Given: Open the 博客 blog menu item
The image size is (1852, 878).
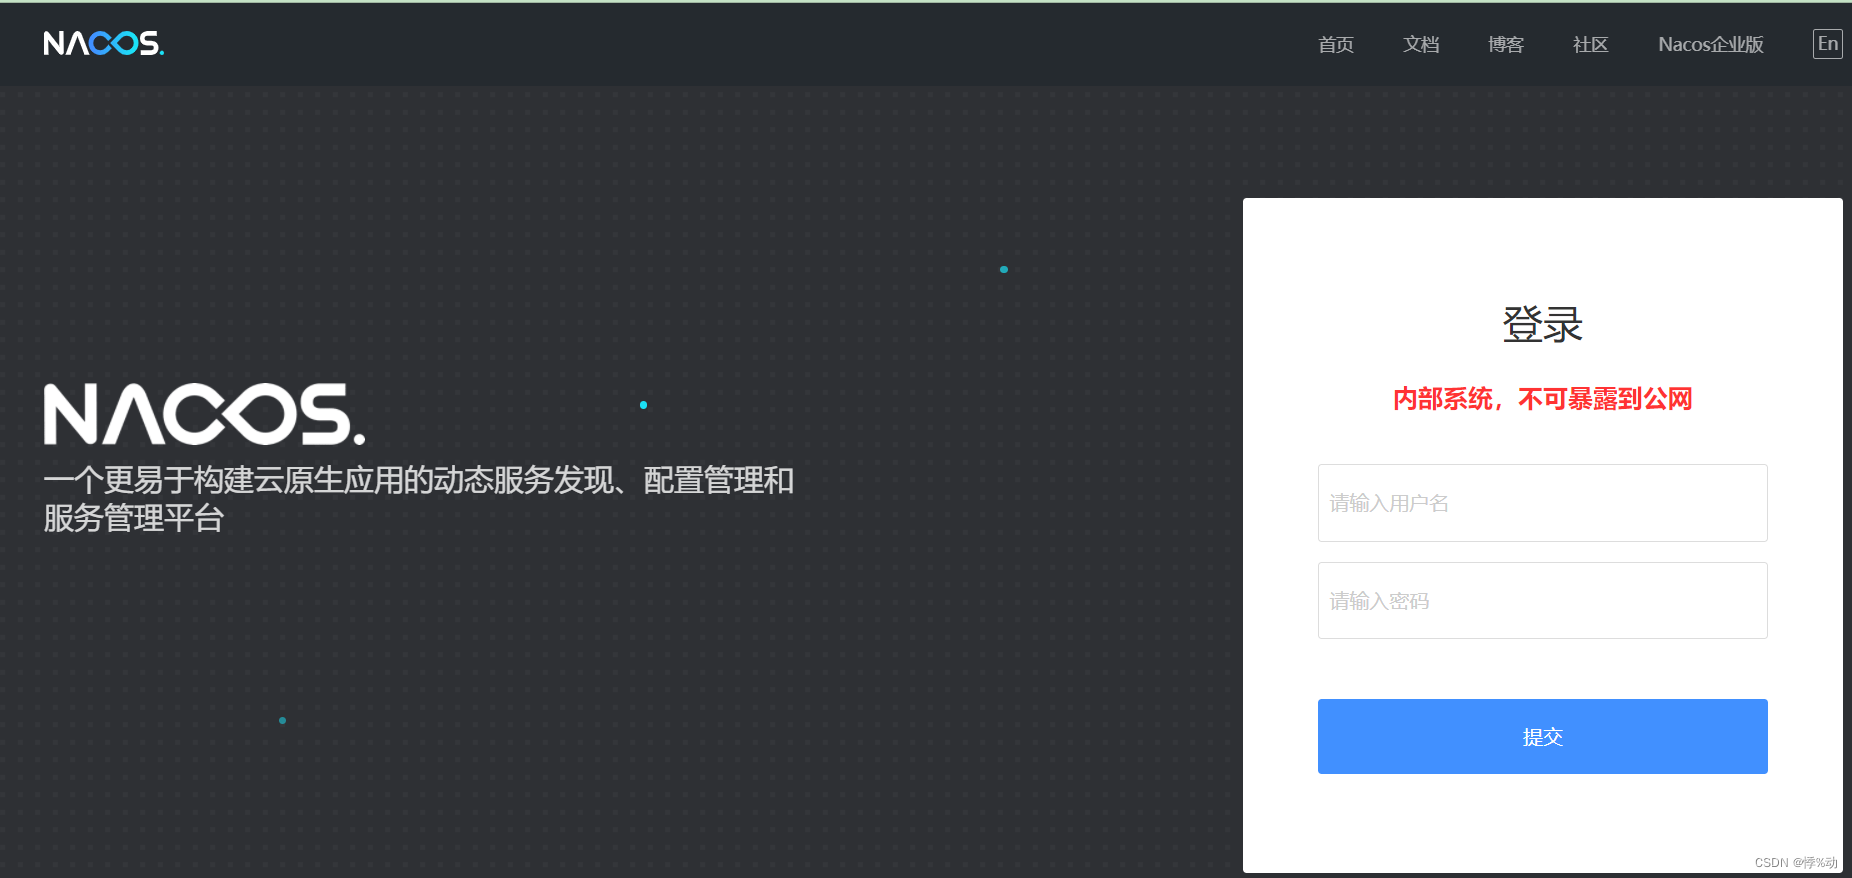Looking at the screenshot, I should 1506,44.
